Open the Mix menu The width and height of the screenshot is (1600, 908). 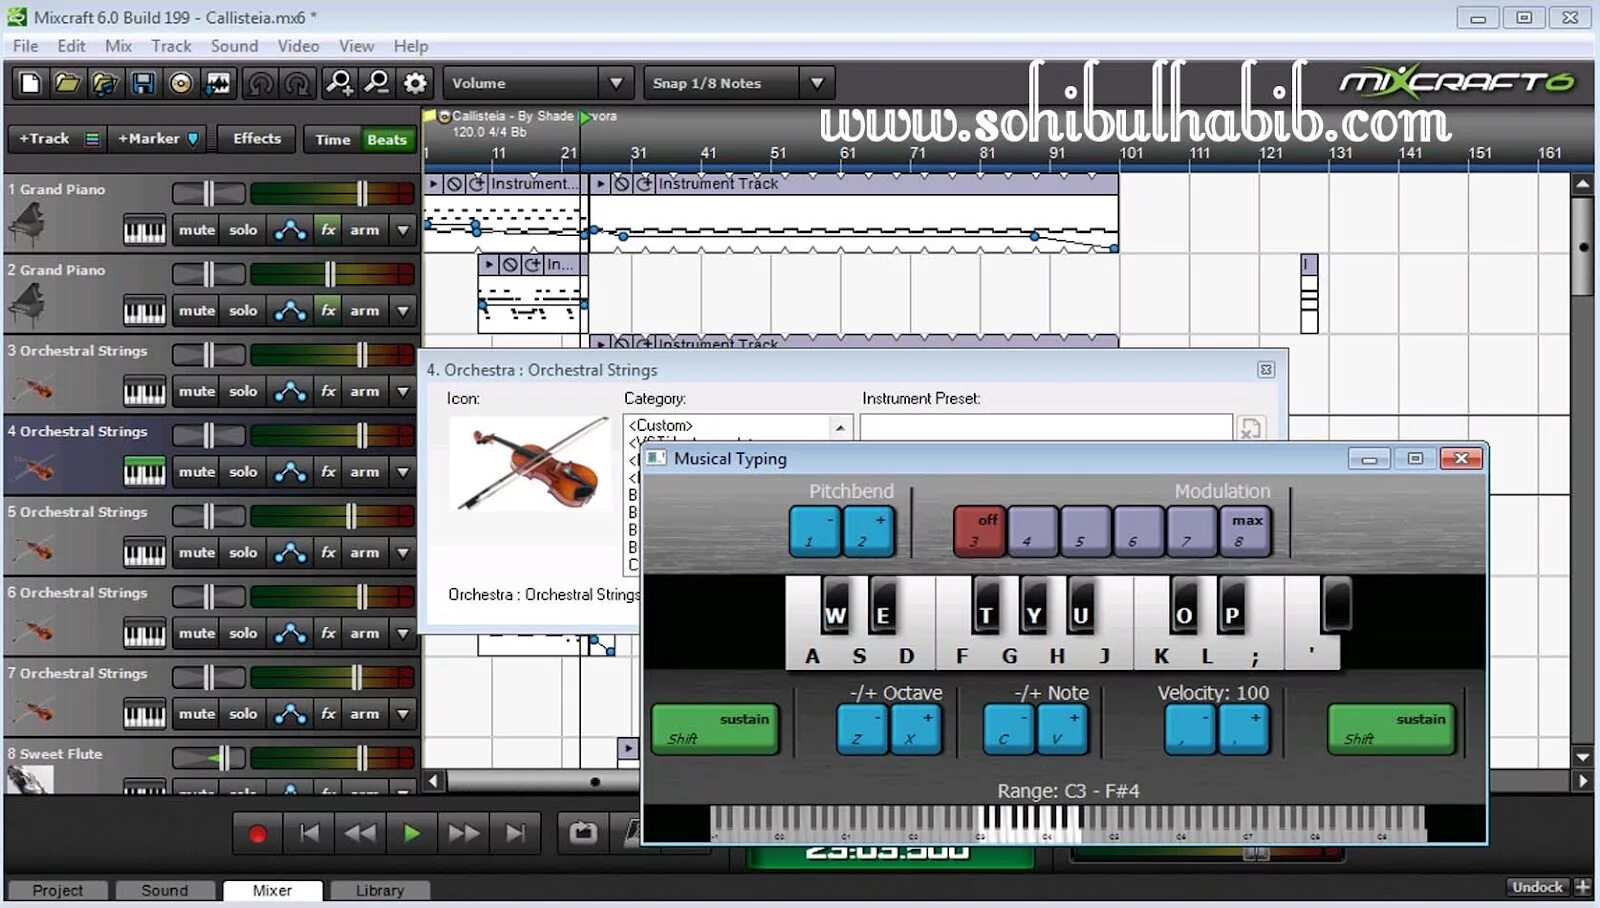[118, 46]
